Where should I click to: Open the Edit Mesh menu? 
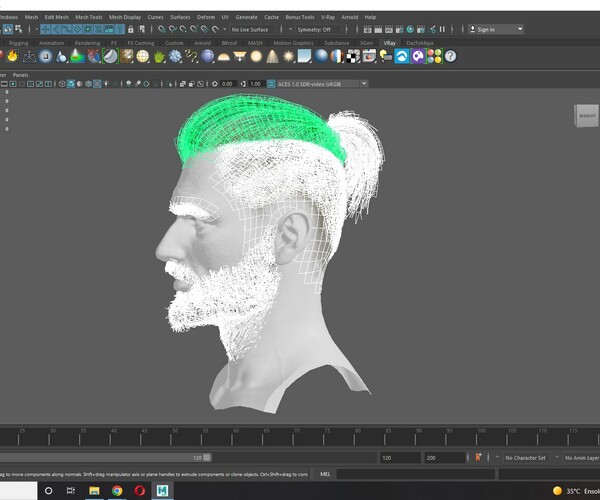tap(56, 17)
